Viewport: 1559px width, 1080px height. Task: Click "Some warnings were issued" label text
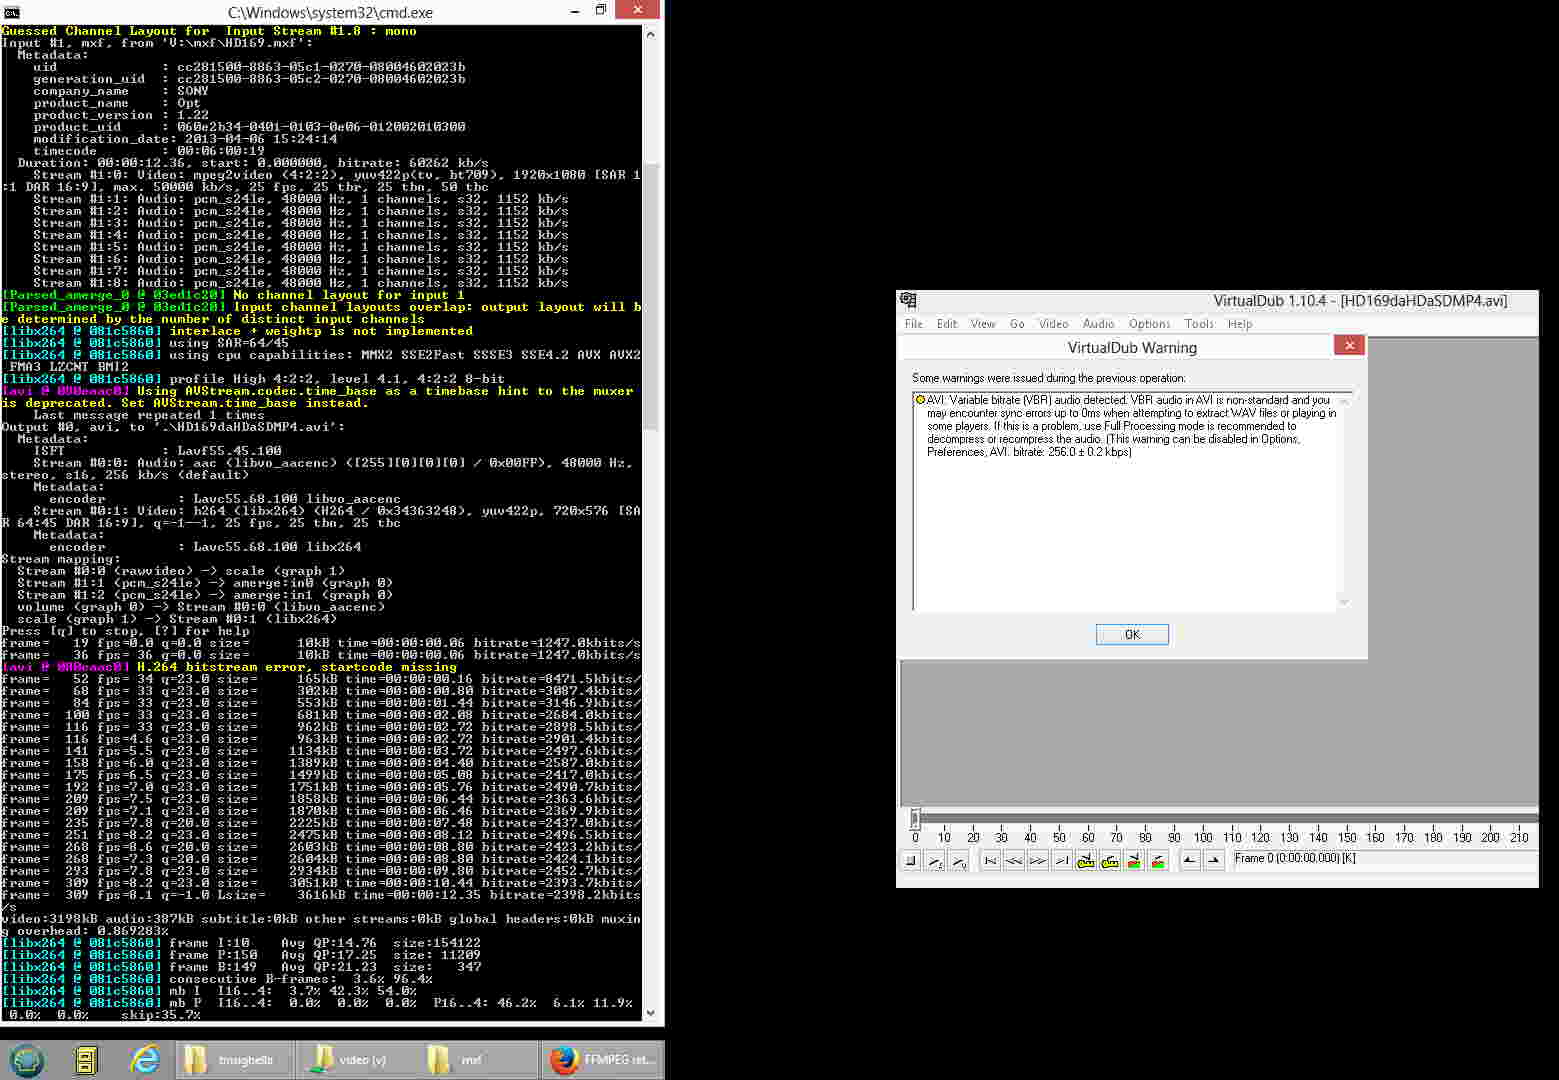[x=1048, y=378]
